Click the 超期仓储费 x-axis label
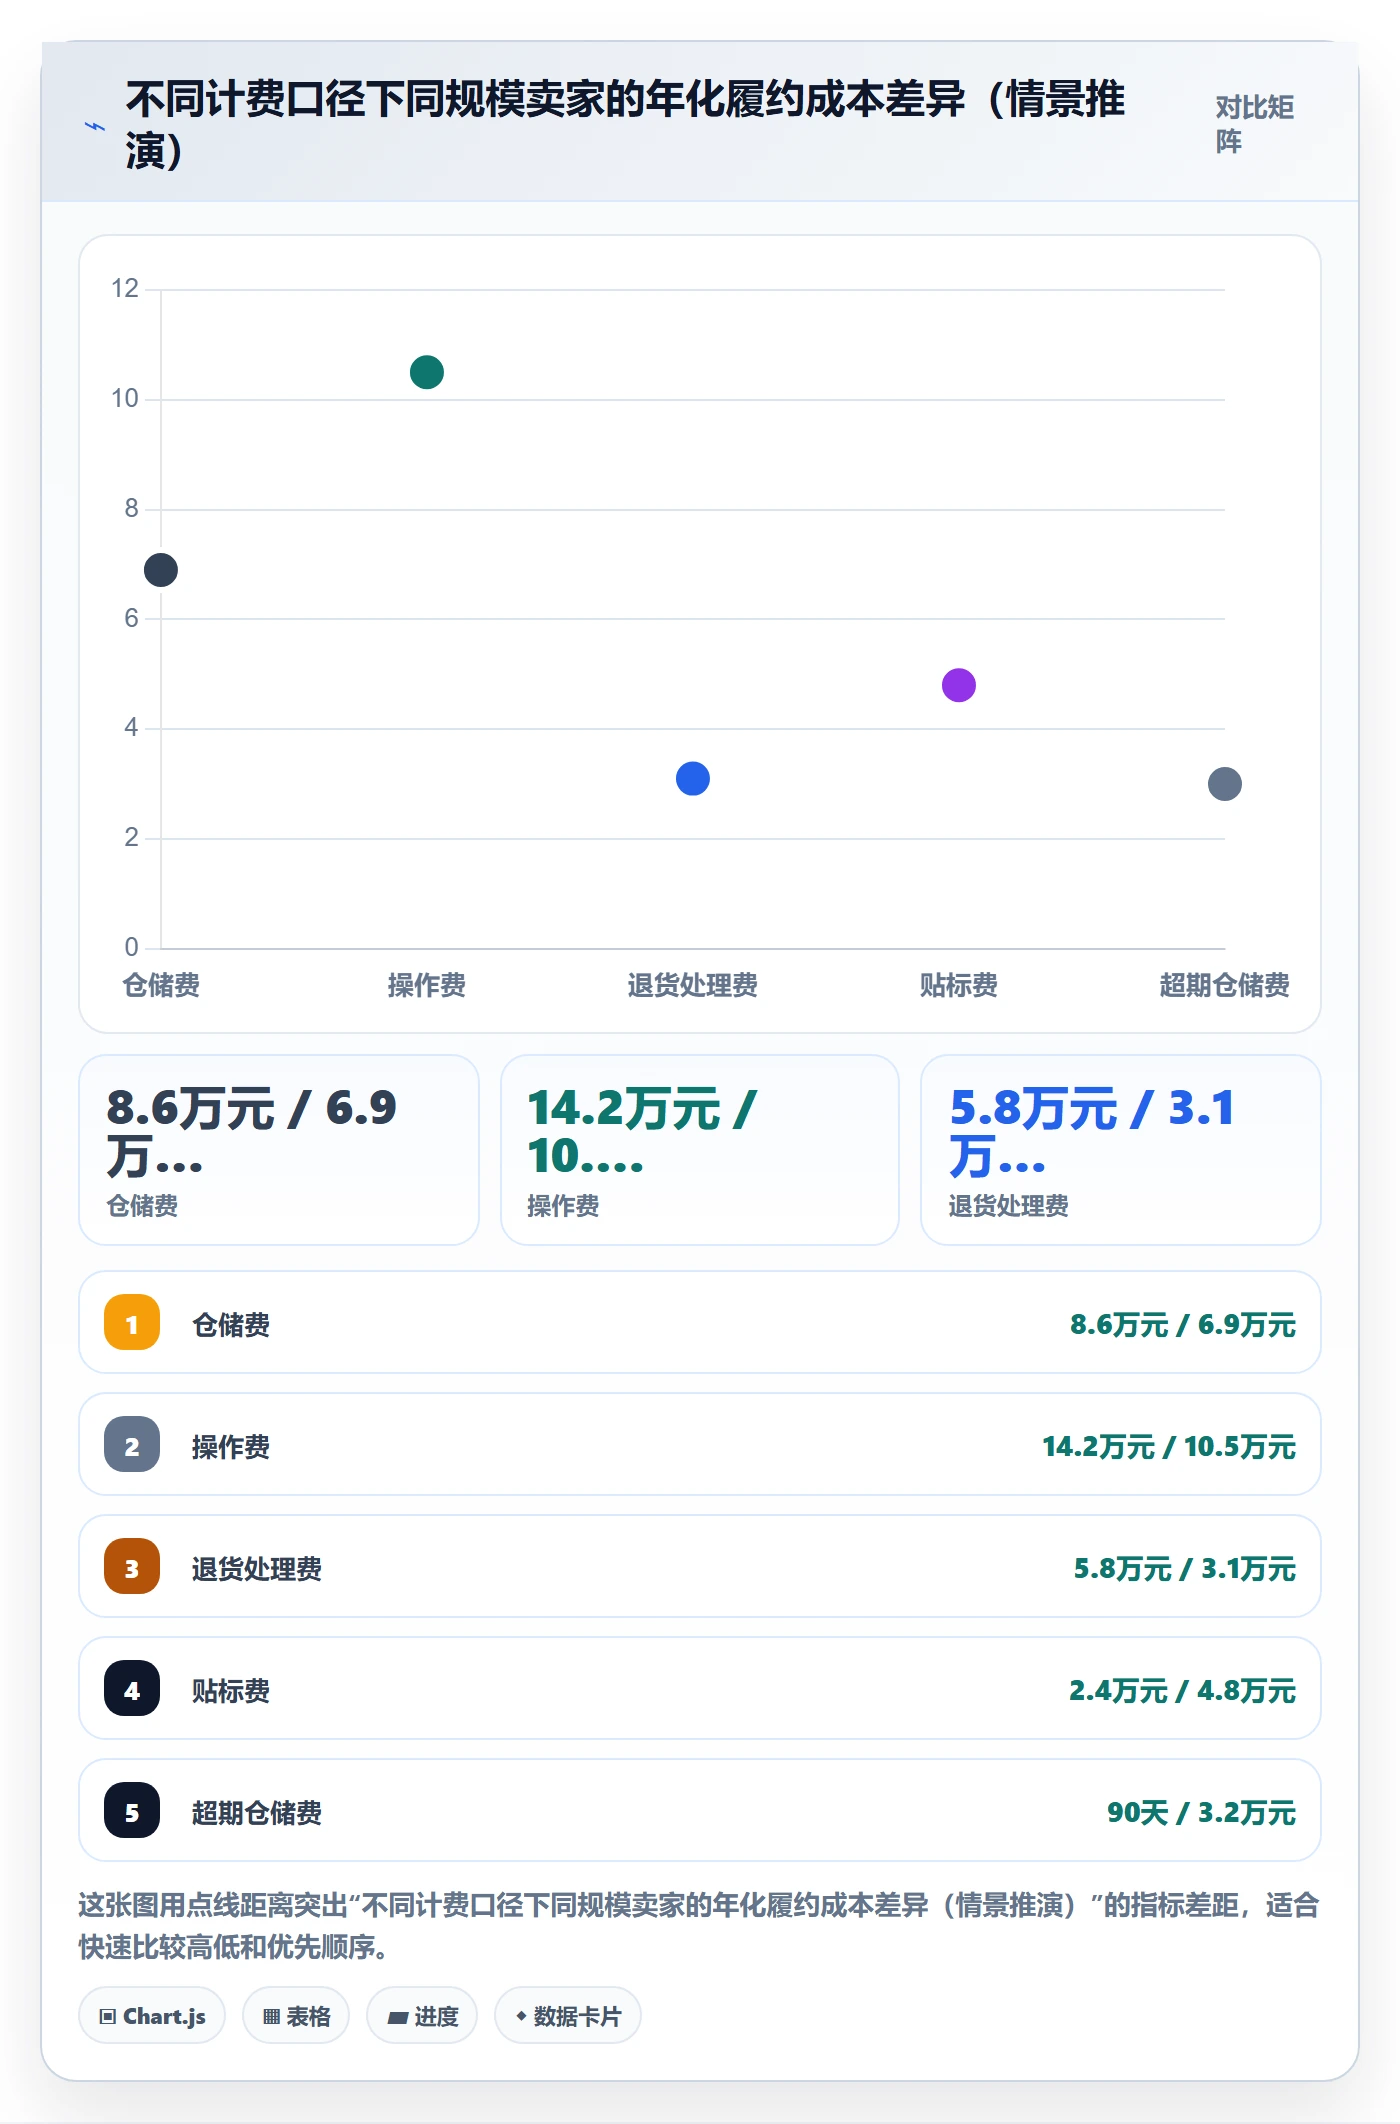The height and width of the screenshot is (2124, 1400). 1225,985
